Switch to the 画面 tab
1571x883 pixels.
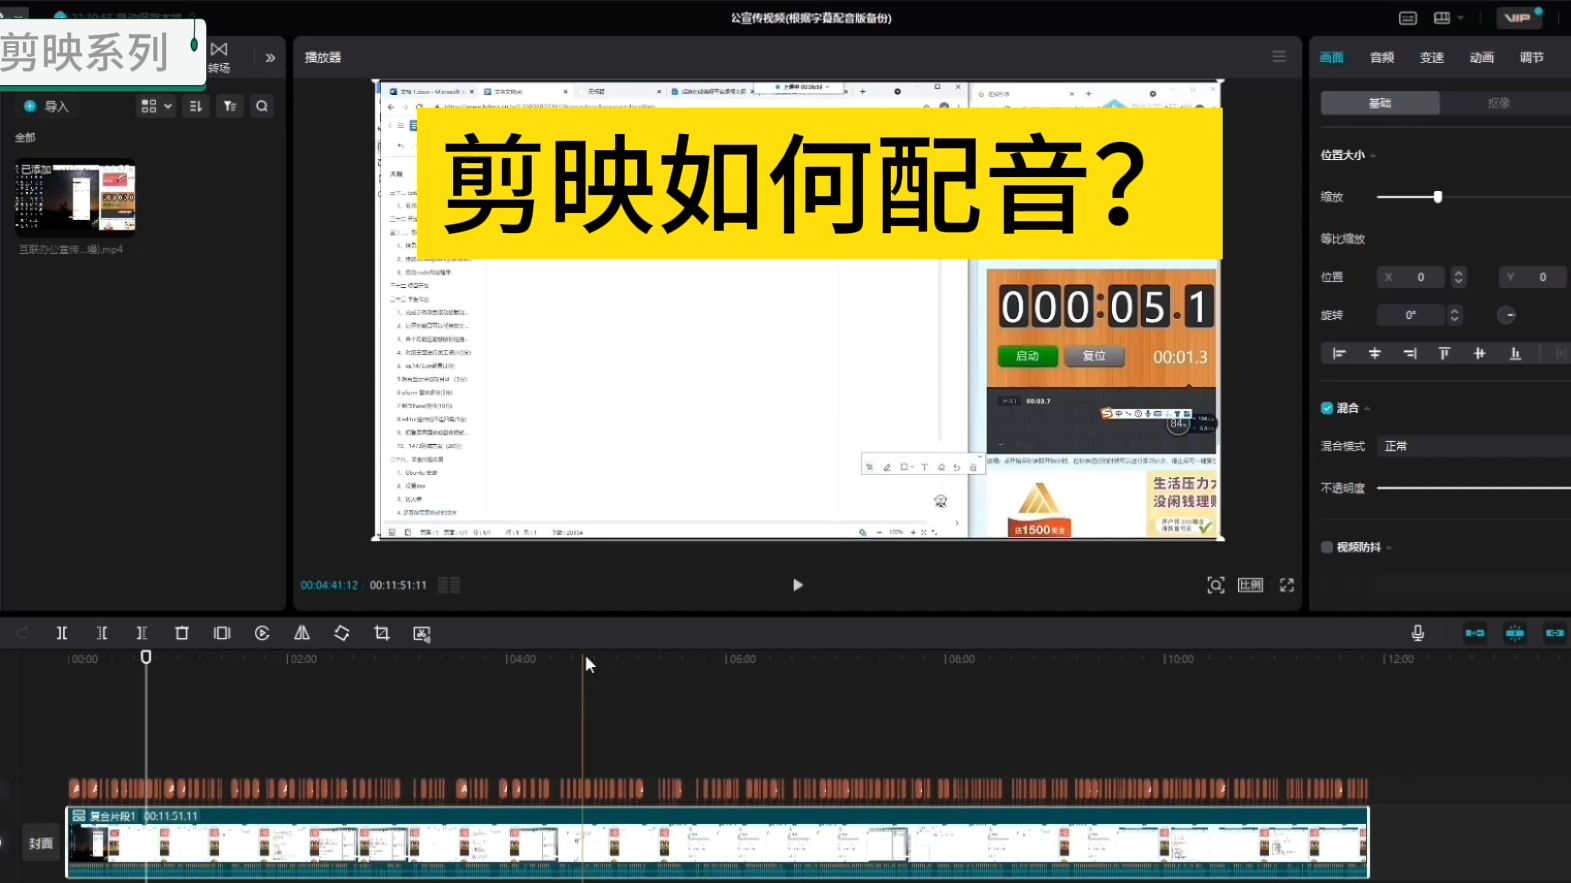[x=1332, y=58]
